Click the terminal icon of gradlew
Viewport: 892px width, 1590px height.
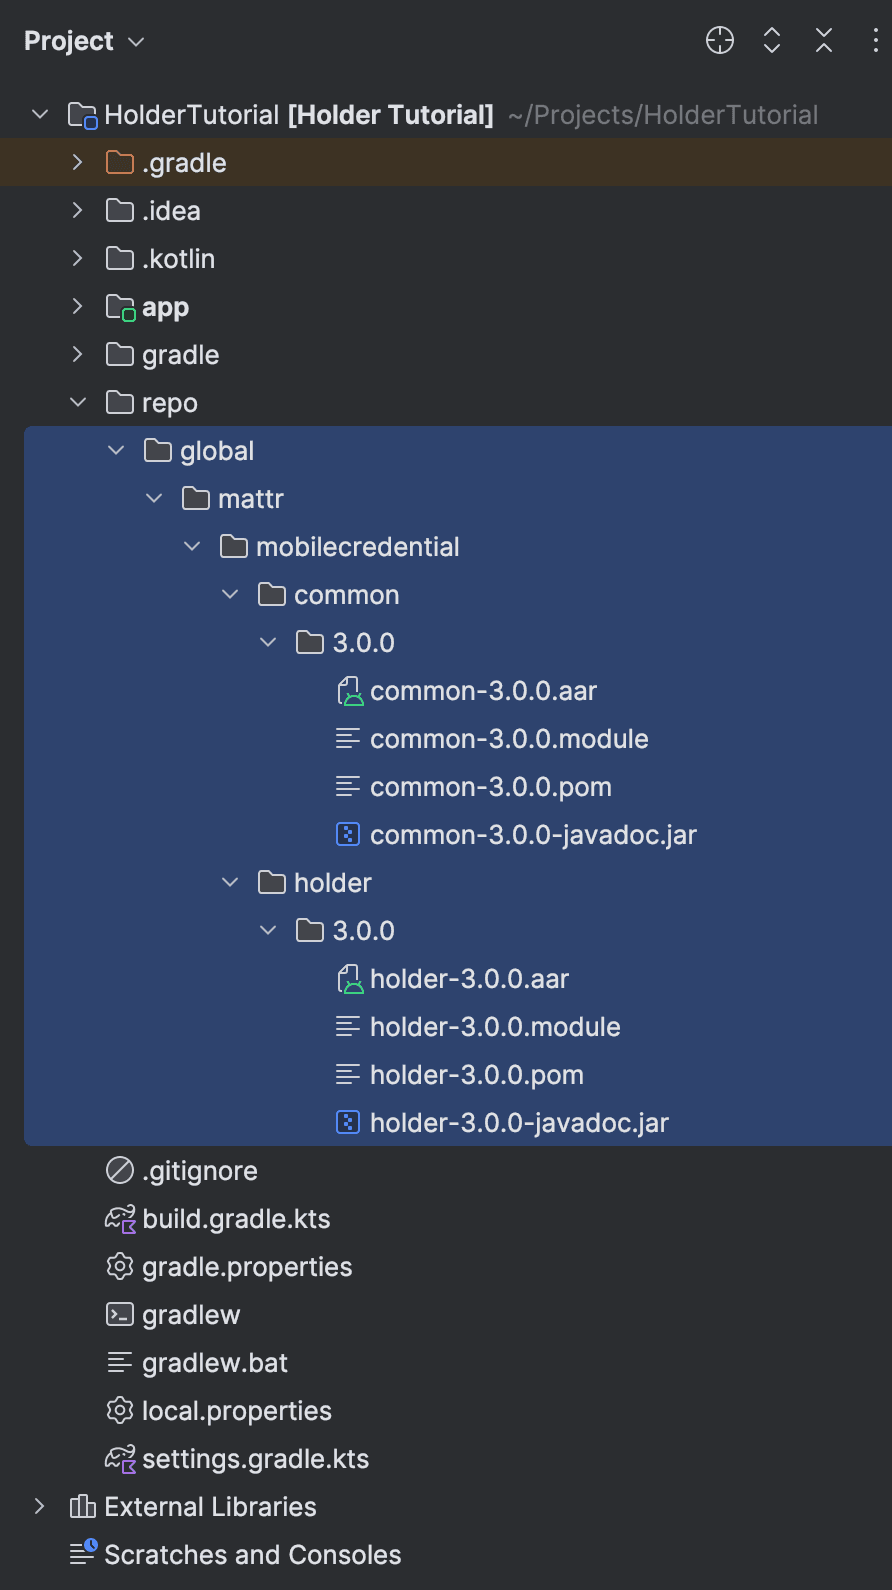click(x=120, y=1315)
